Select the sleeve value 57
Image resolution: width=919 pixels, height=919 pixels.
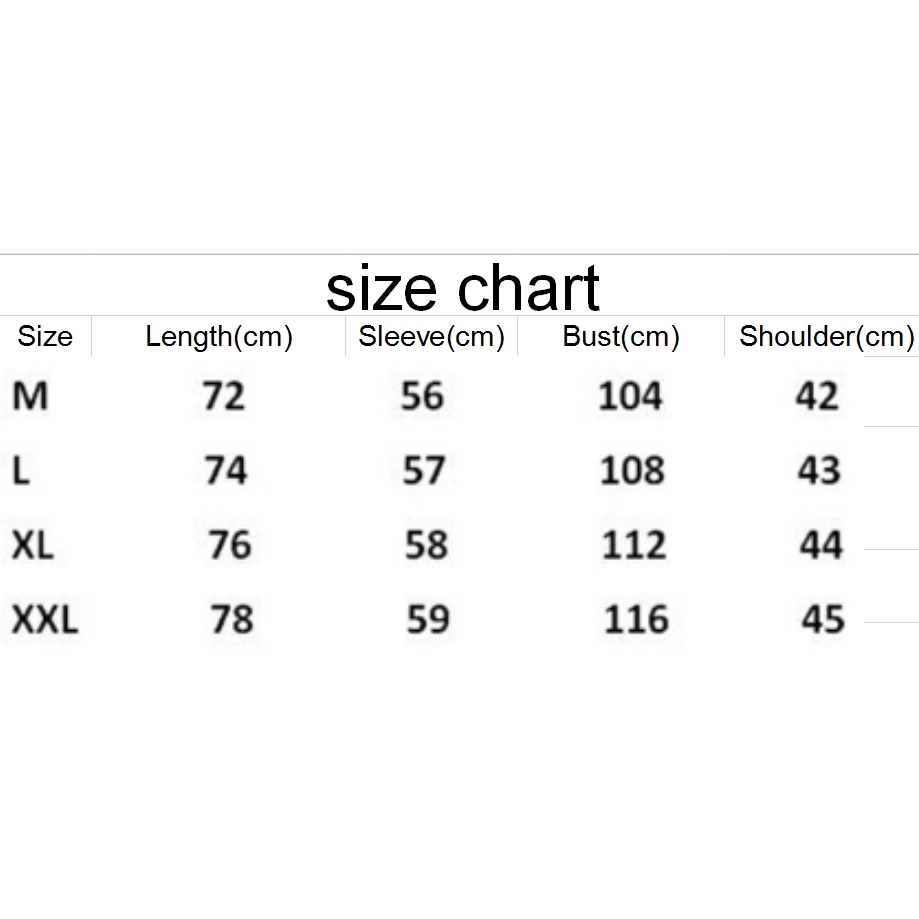pos(424,470)
